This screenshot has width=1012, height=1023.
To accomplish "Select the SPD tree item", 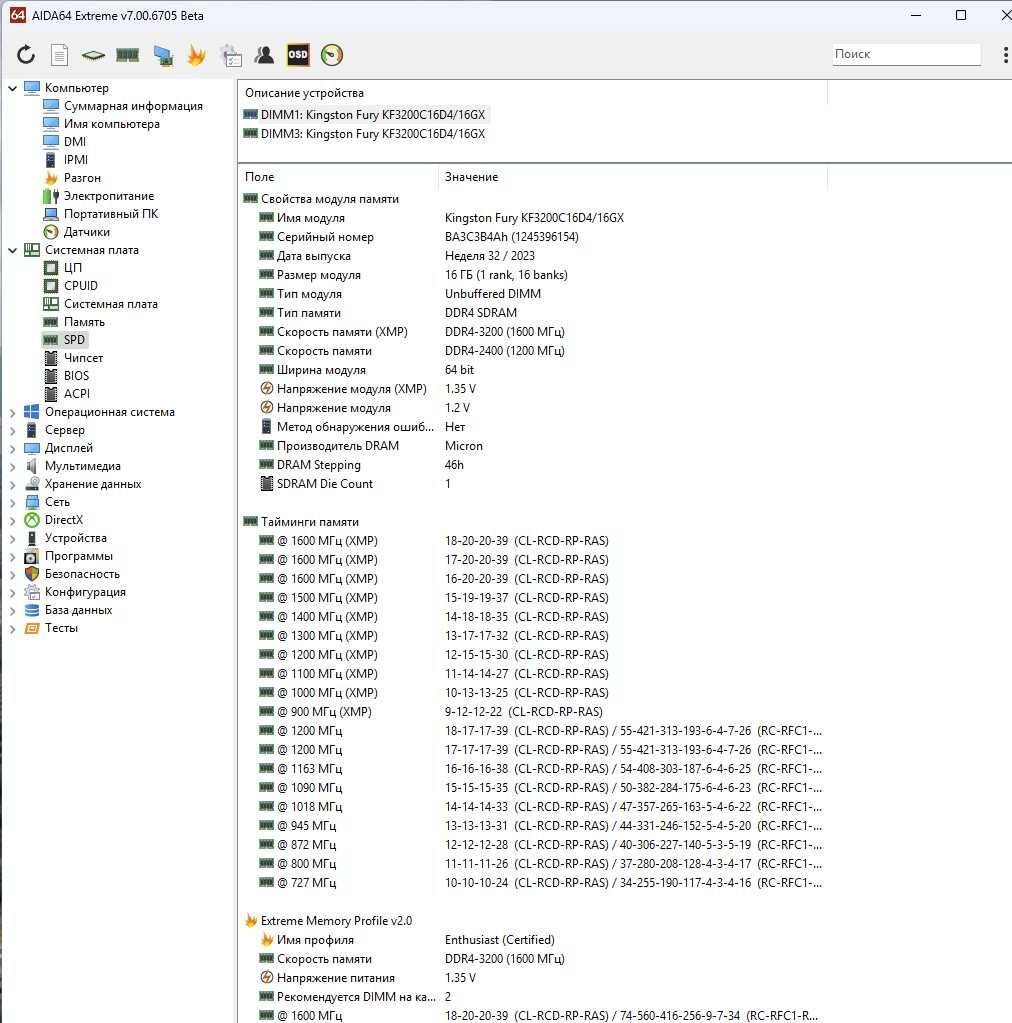I will pyautogui.click(x=74, y=340).
